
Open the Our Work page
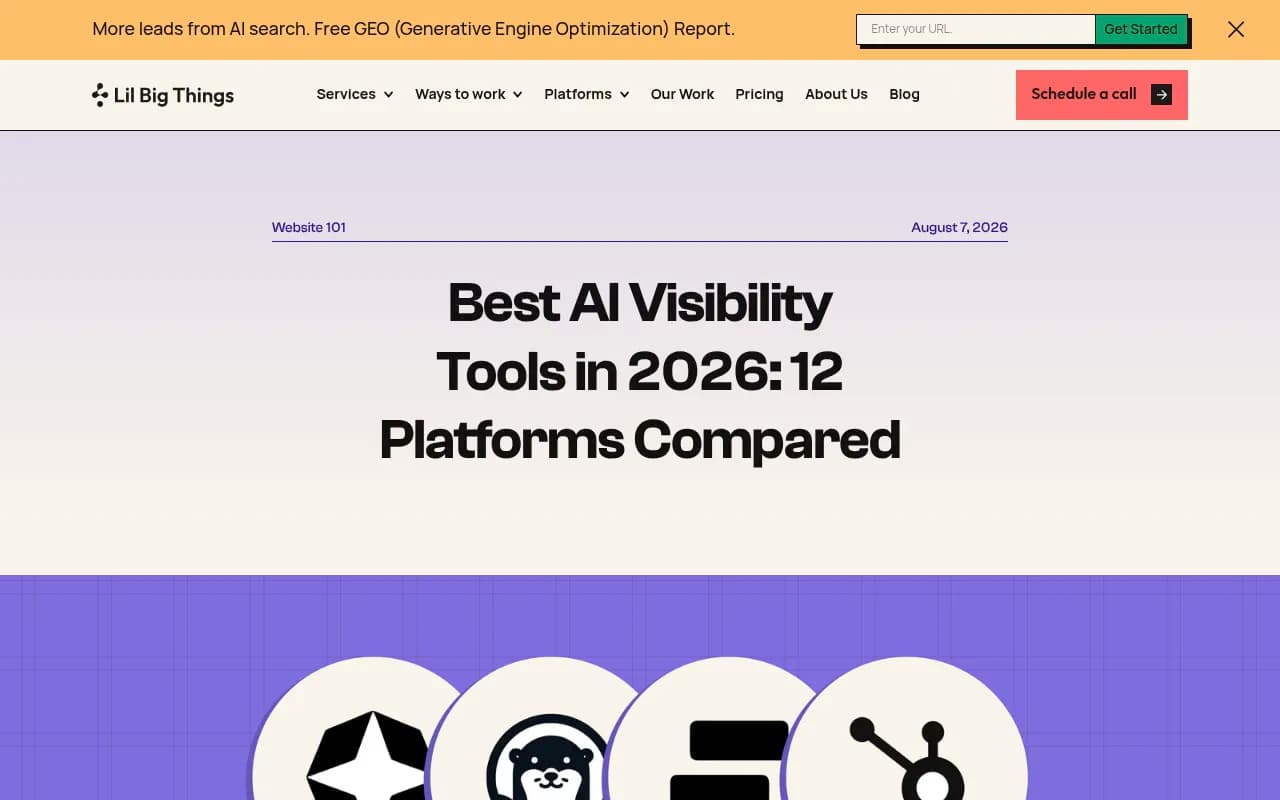682,94
